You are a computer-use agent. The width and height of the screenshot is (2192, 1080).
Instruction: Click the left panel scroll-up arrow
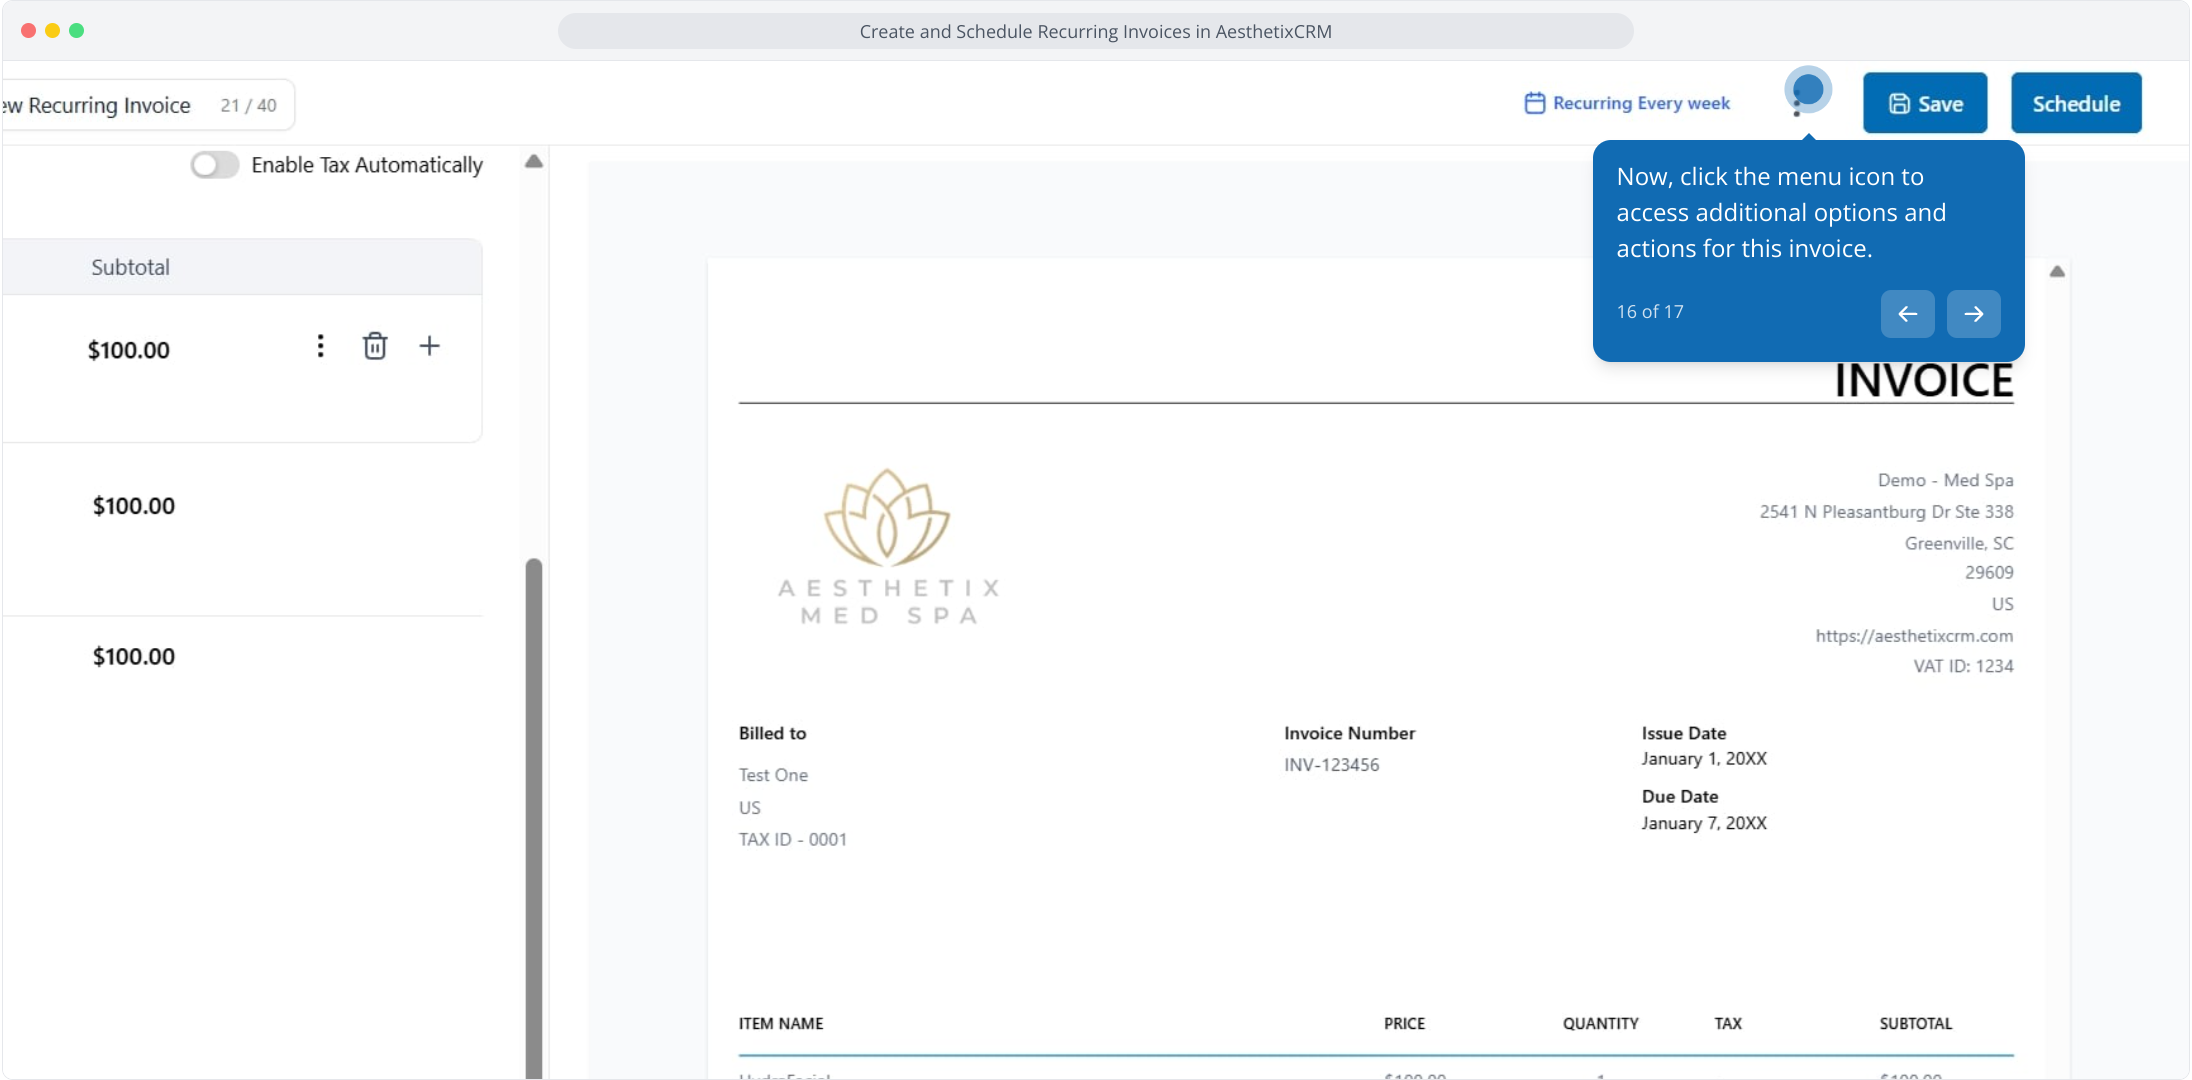click(534, 161)
